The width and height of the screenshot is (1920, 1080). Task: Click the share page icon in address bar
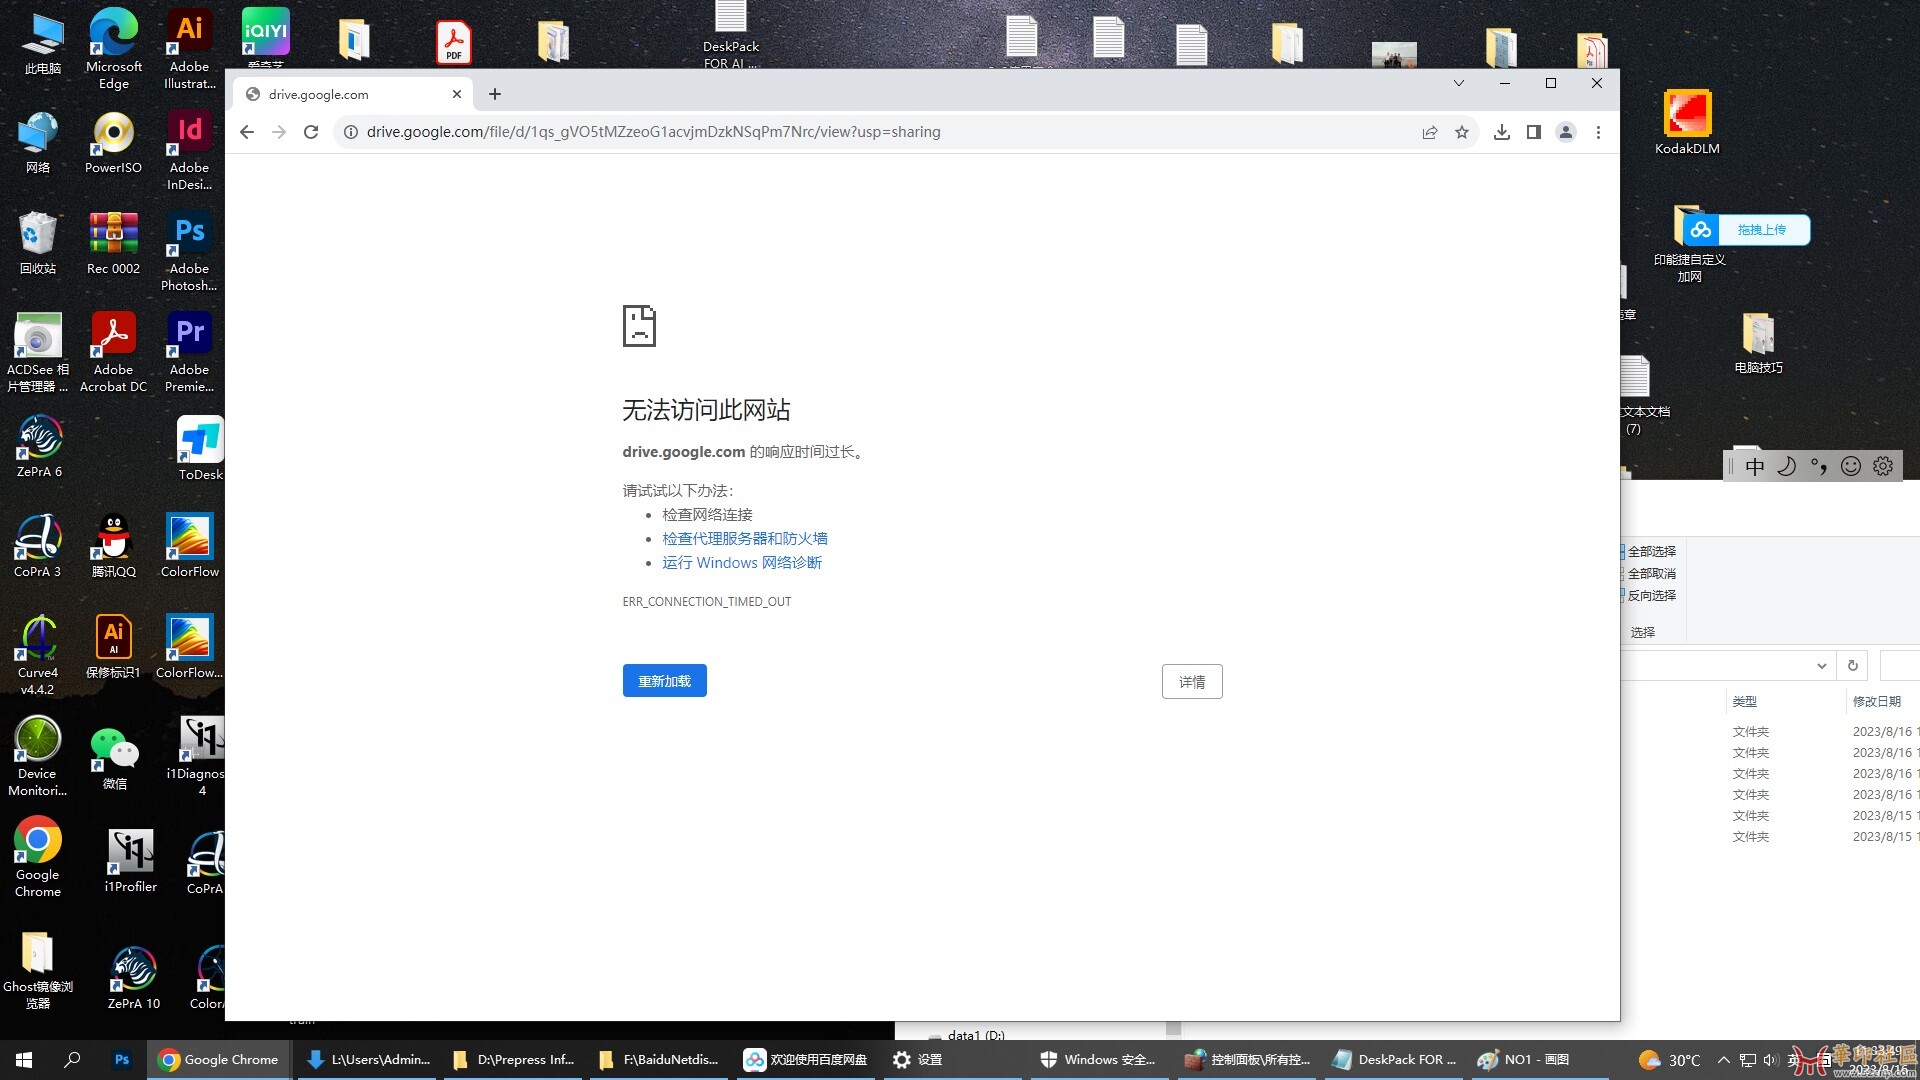point(1430,132)
